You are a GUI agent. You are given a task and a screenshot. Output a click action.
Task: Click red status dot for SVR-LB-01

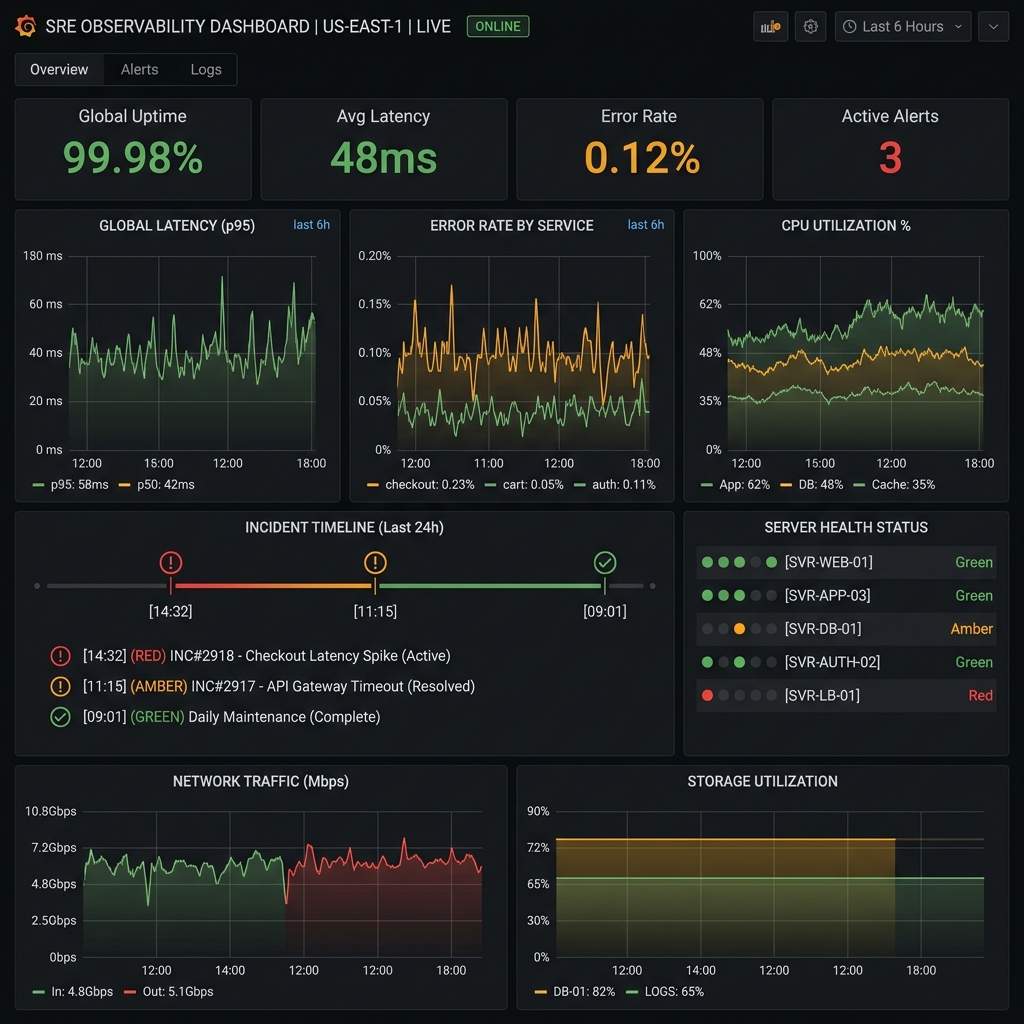point(707,696)
